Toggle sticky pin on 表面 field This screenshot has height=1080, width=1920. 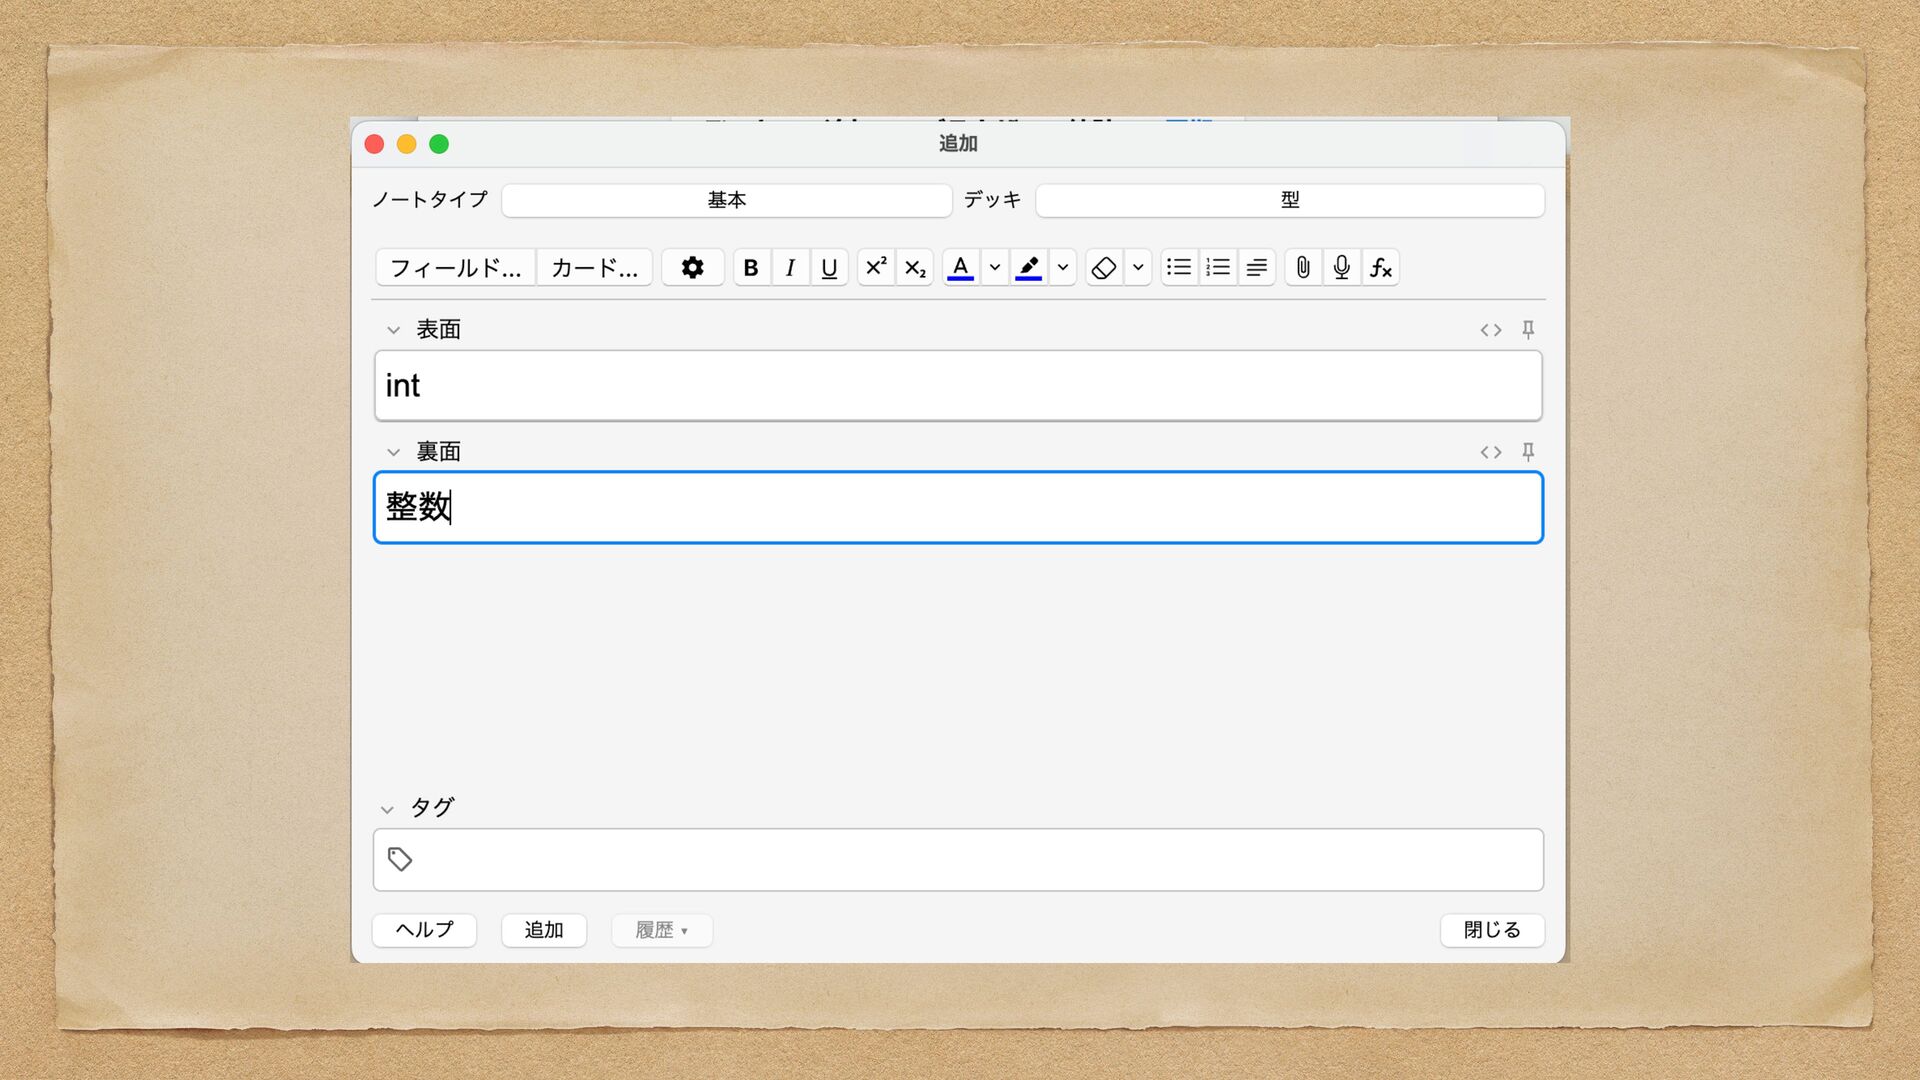(x=1528, y=330)
